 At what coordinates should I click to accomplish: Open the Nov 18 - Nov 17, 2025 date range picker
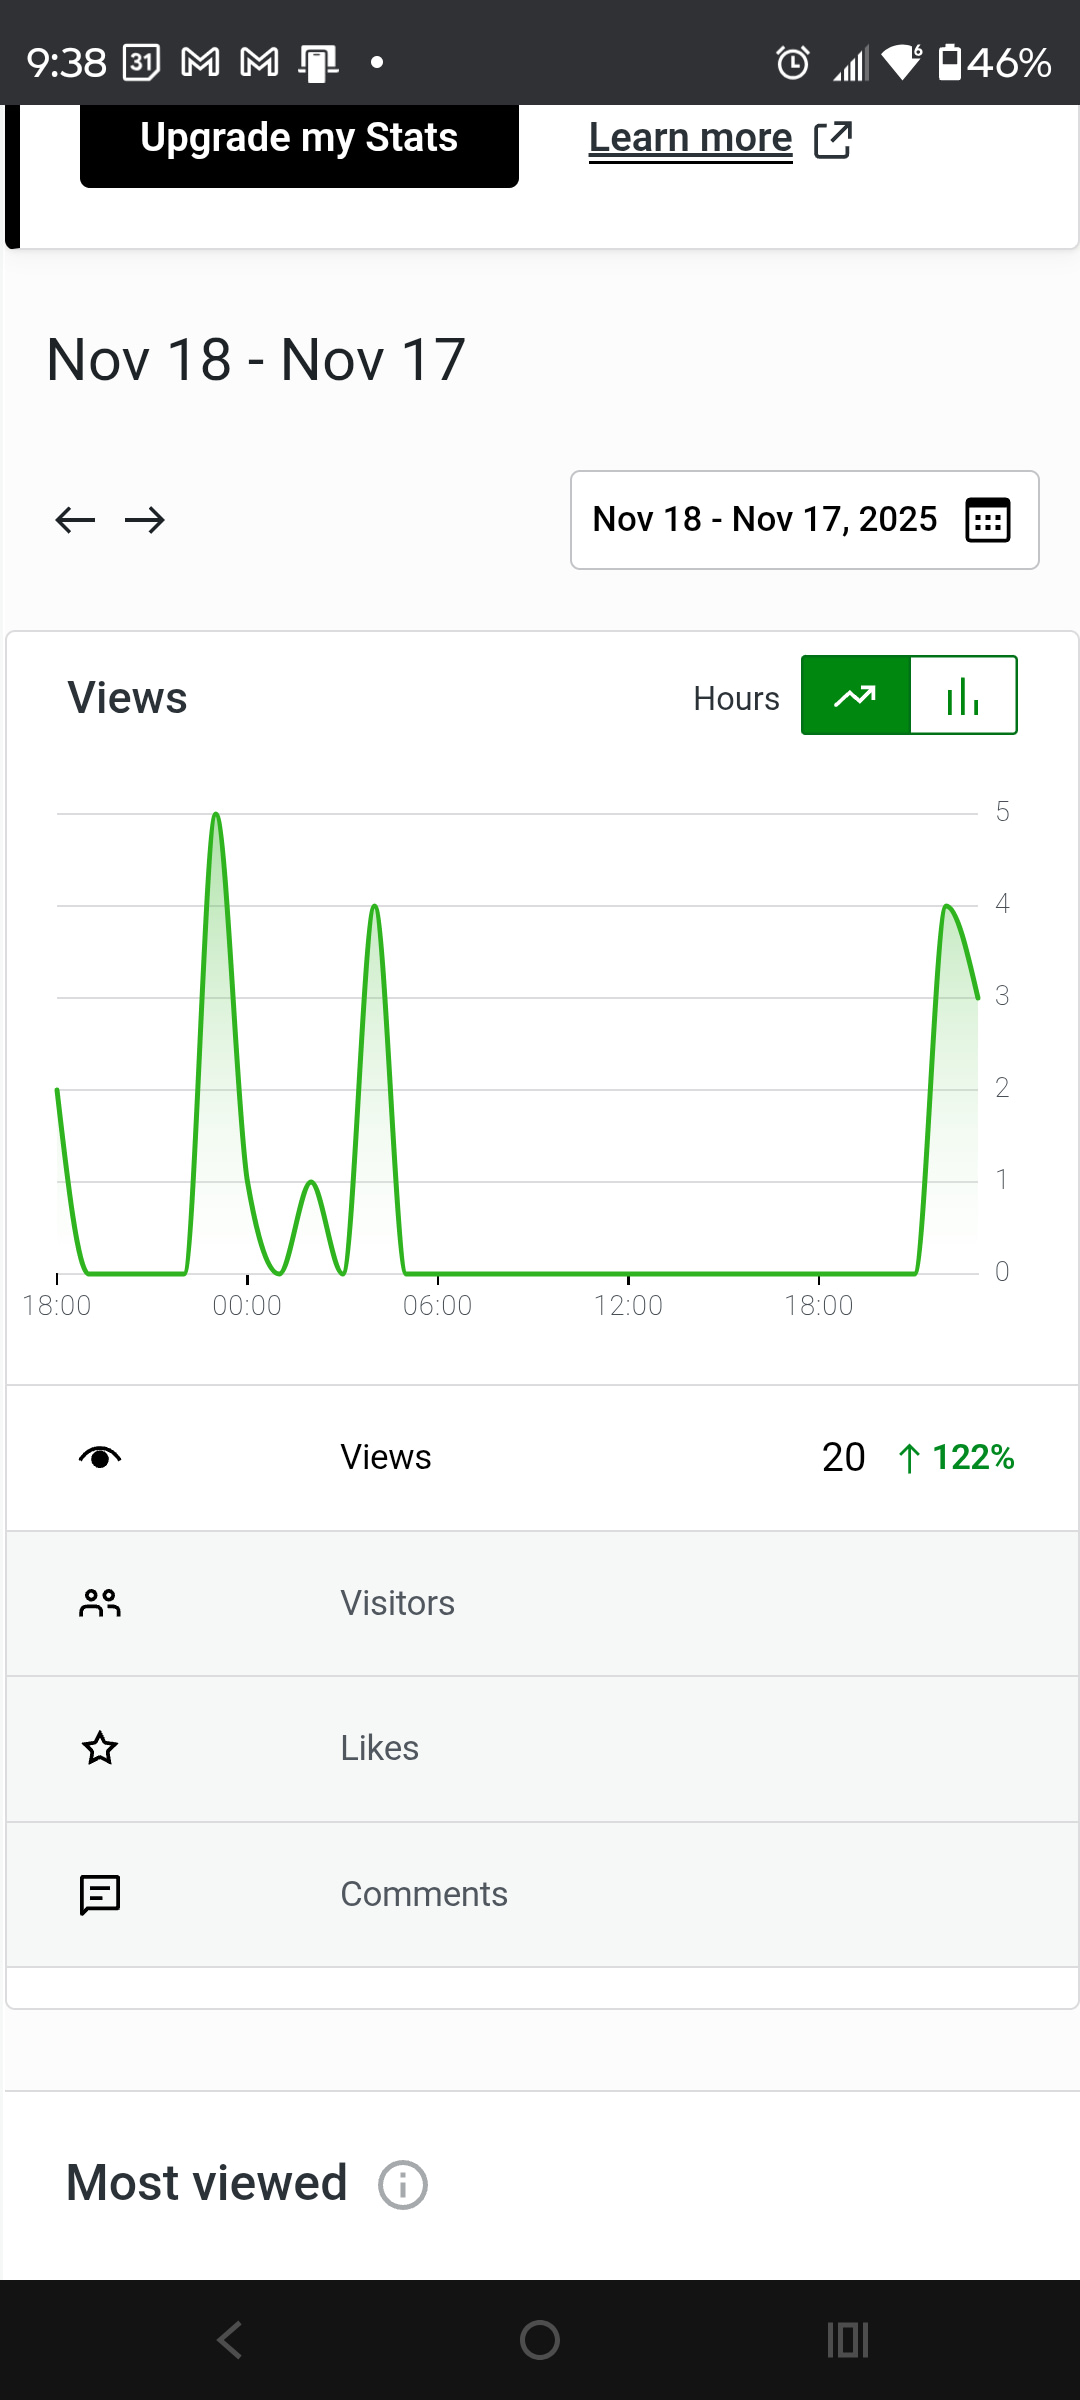pyautogui.click(x=765, y=520)
